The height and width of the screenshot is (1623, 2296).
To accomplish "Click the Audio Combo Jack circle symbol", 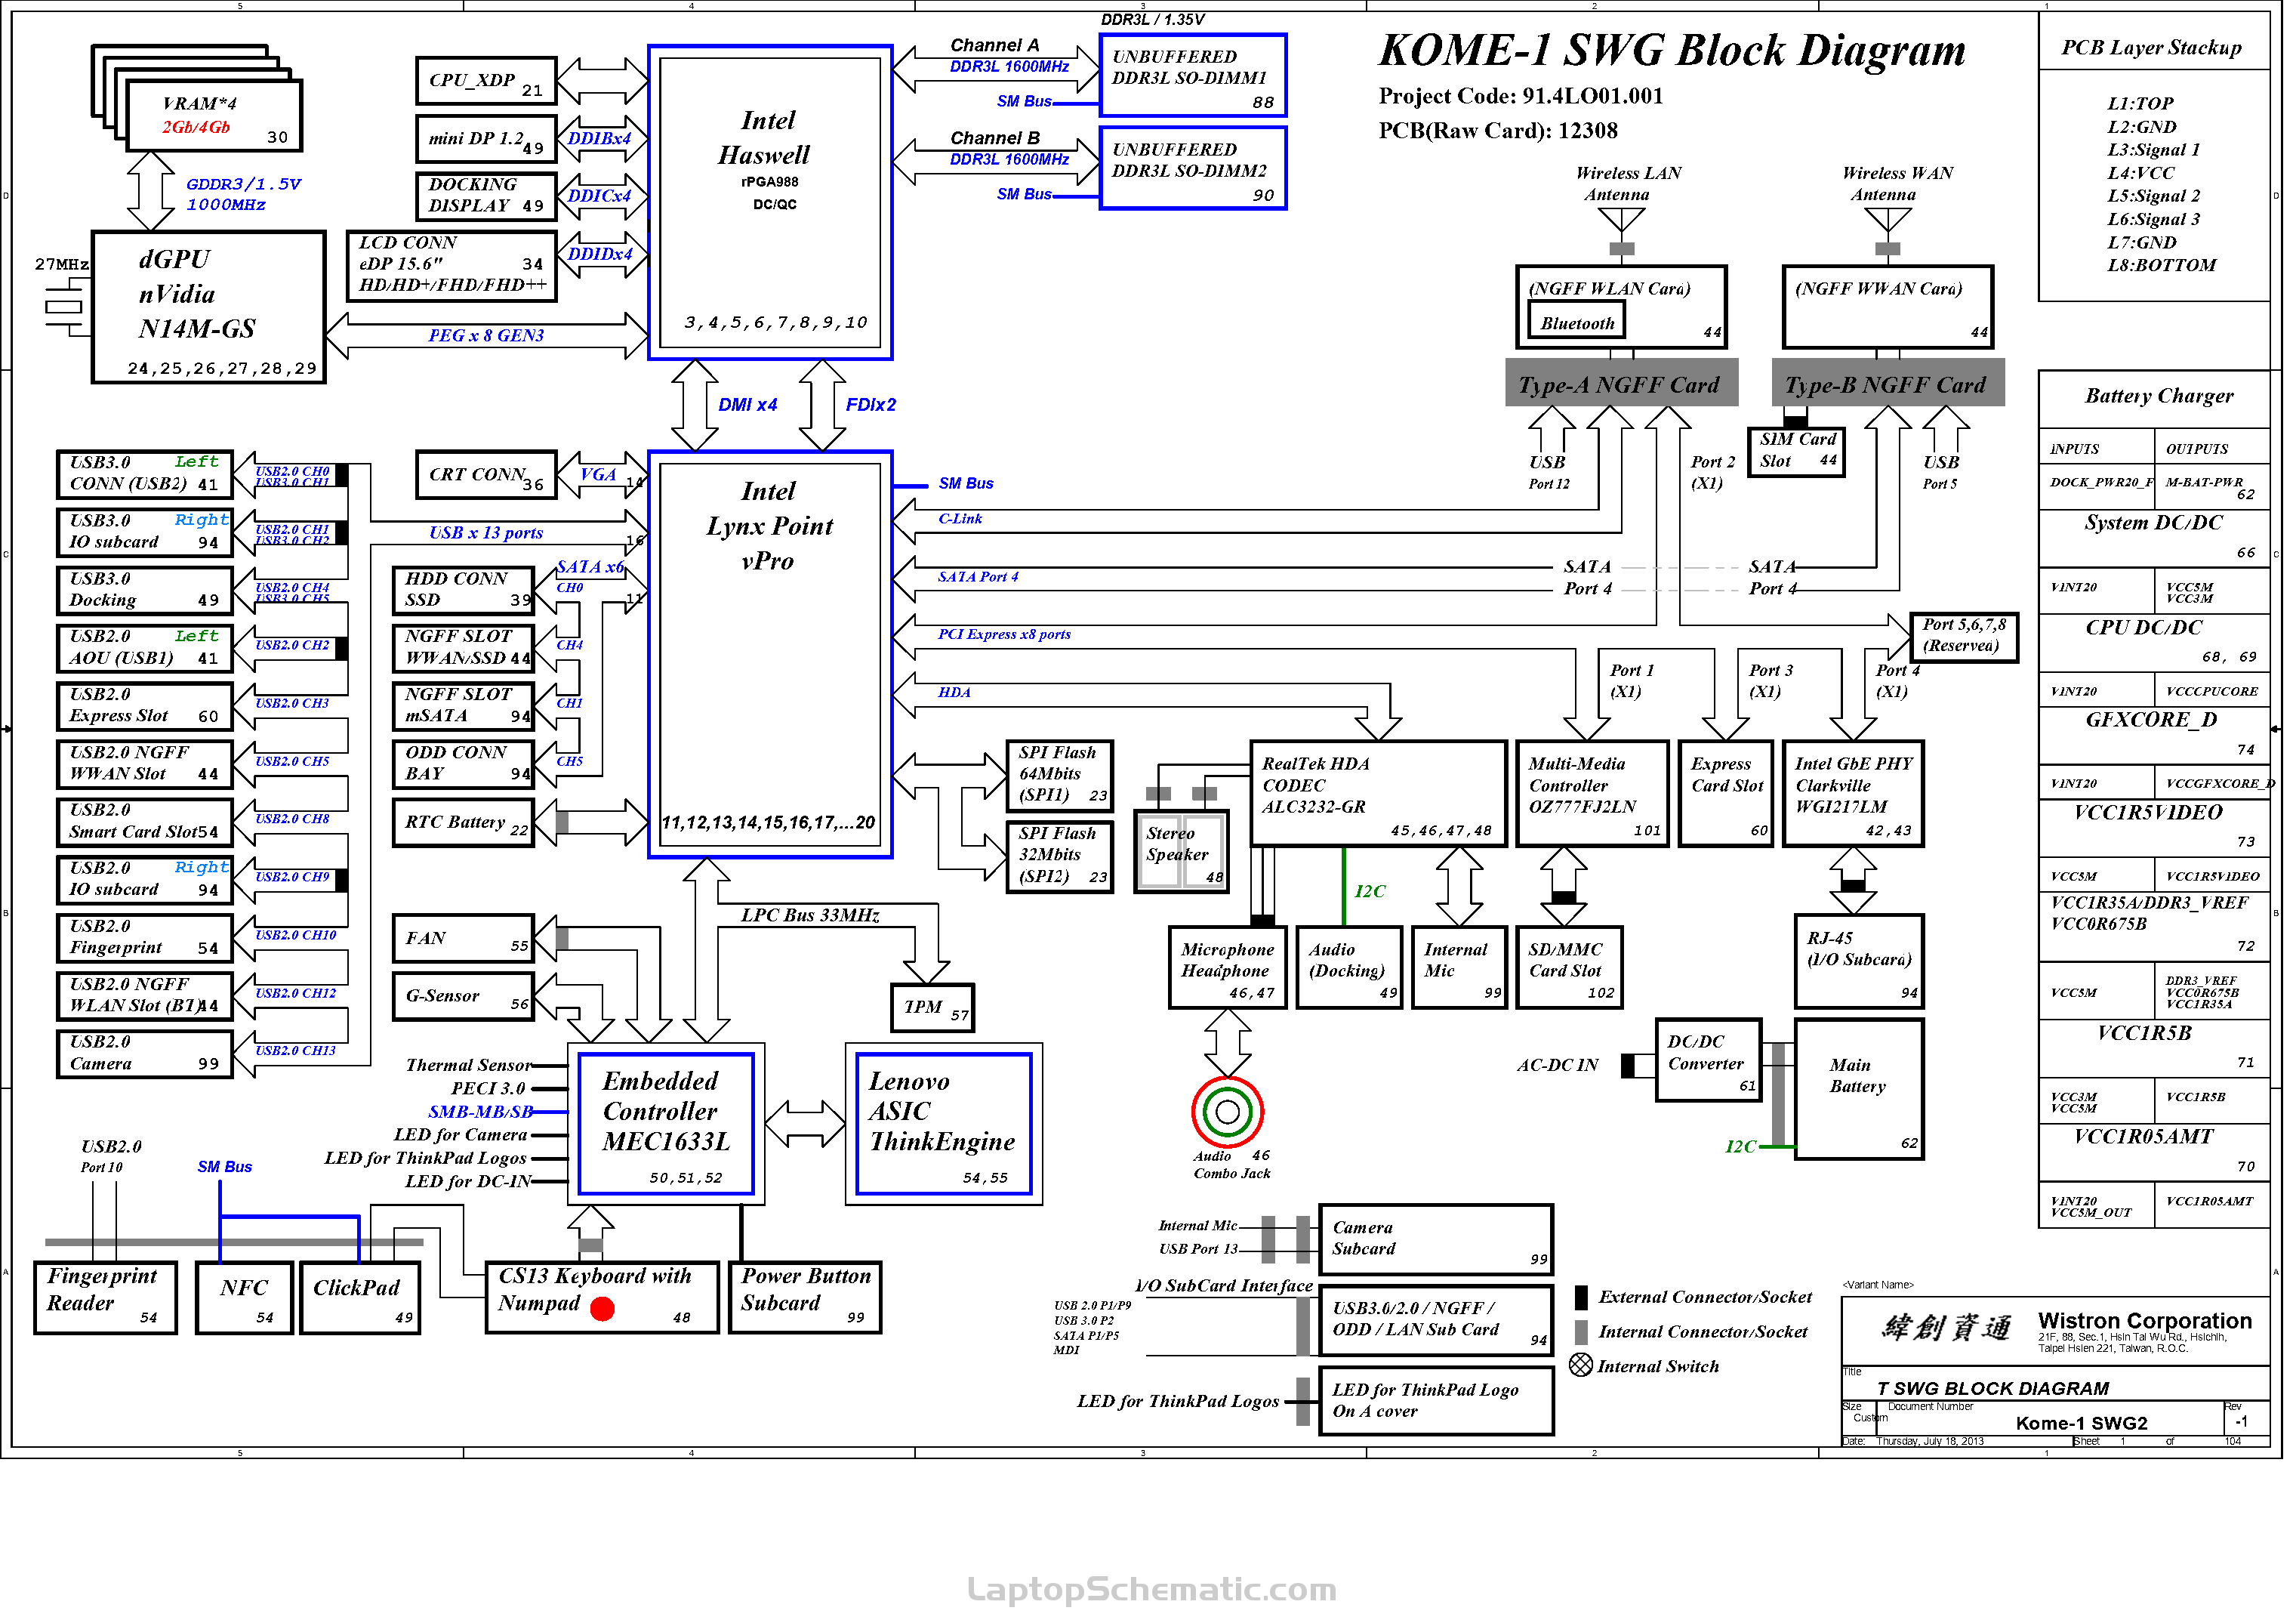I will coord(1227,1112).
